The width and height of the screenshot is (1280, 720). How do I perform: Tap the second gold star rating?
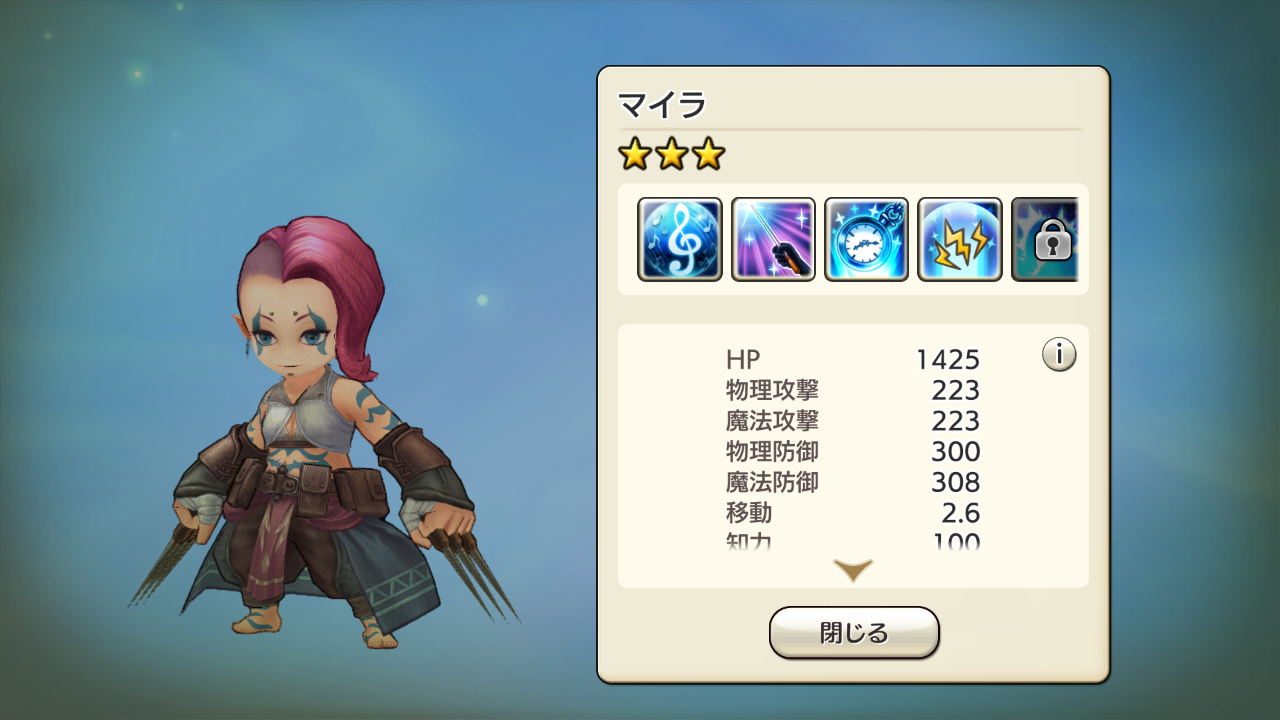point(671,154)
